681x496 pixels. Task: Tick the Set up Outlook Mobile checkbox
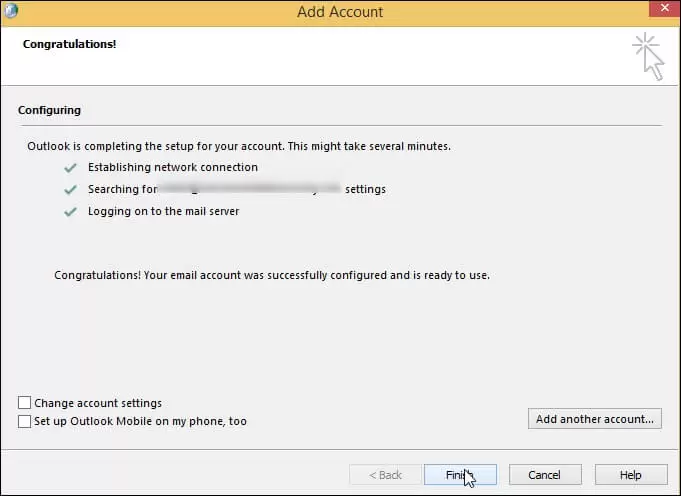(x=24, y=421)
